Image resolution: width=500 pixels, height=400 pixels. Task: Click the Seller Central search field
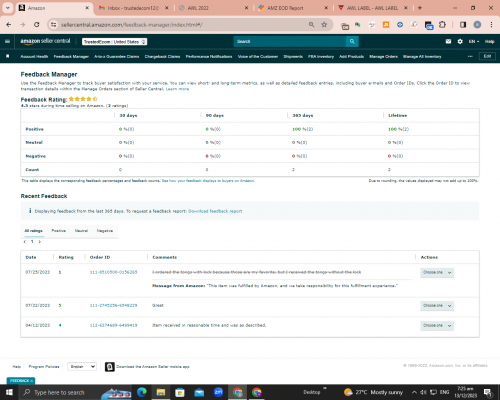pos(290,41)
